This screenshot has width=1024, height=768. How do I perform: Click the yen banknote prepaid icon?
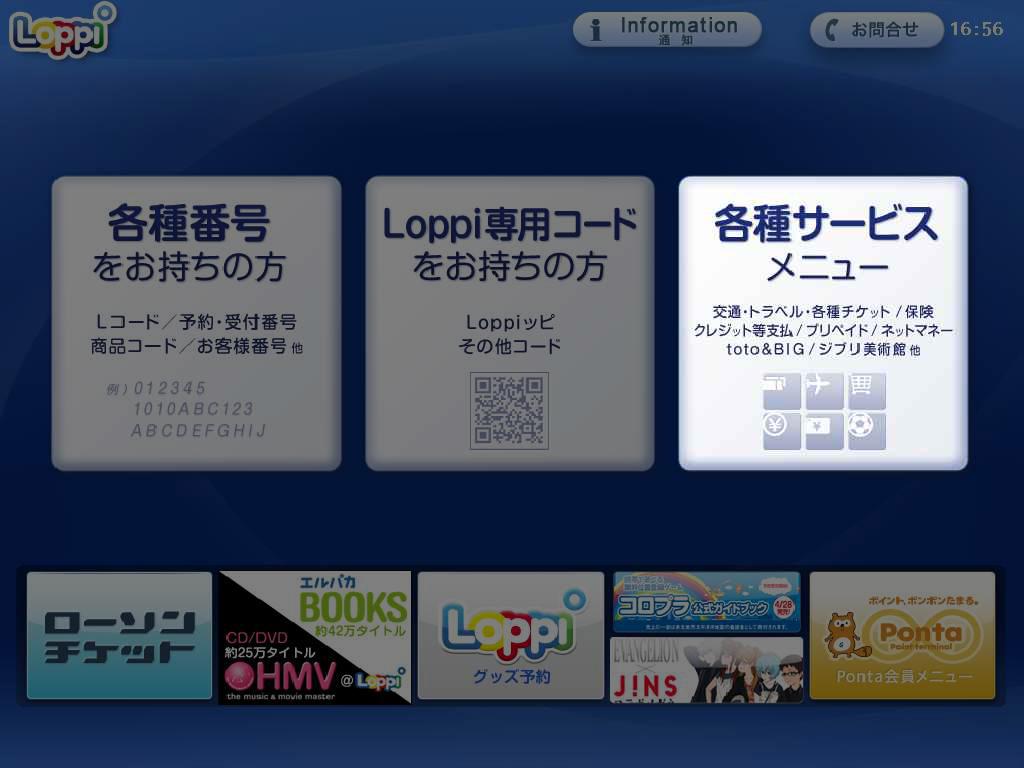point(824,431)
